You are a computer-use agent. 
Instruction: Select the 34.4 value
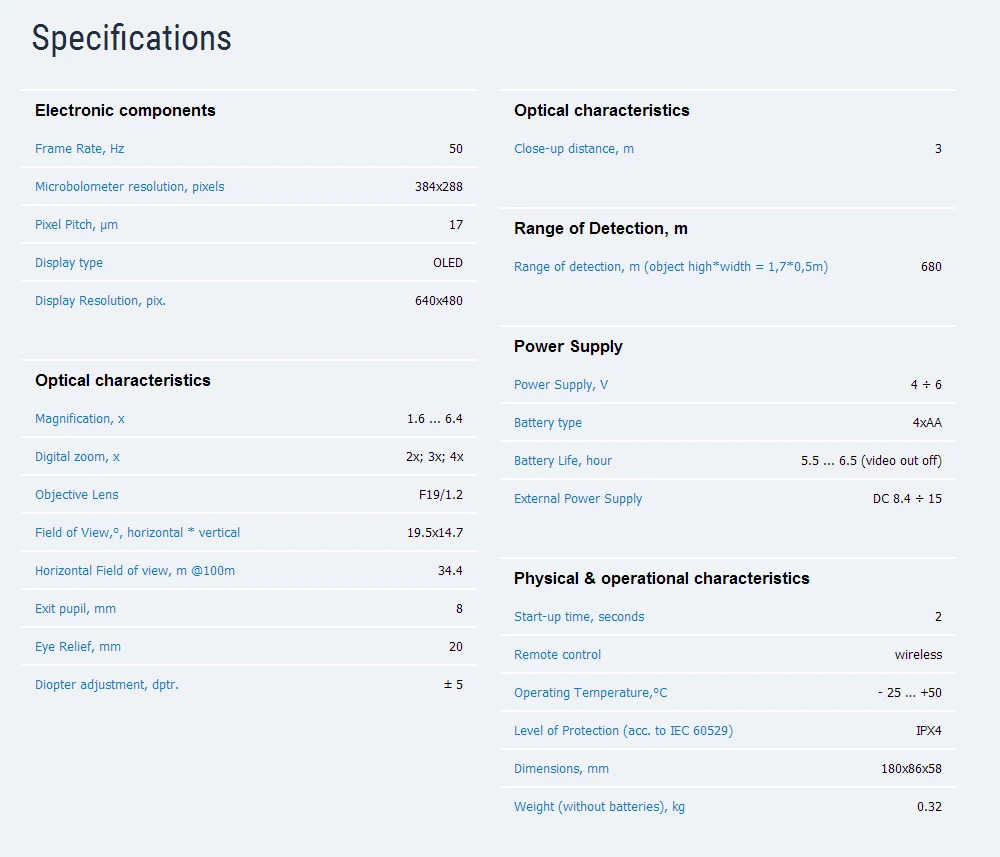click(450, 571)
